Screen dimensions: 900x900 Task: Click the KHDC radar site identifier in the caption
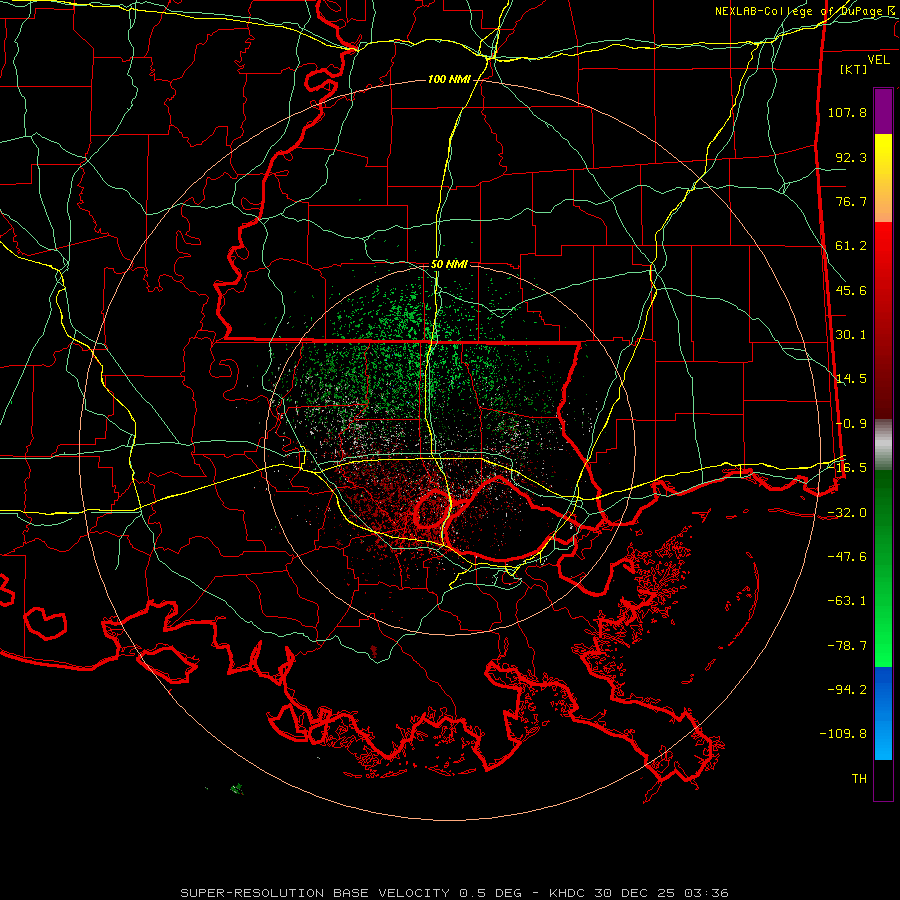pyautogui.click(x=566, y=893)
